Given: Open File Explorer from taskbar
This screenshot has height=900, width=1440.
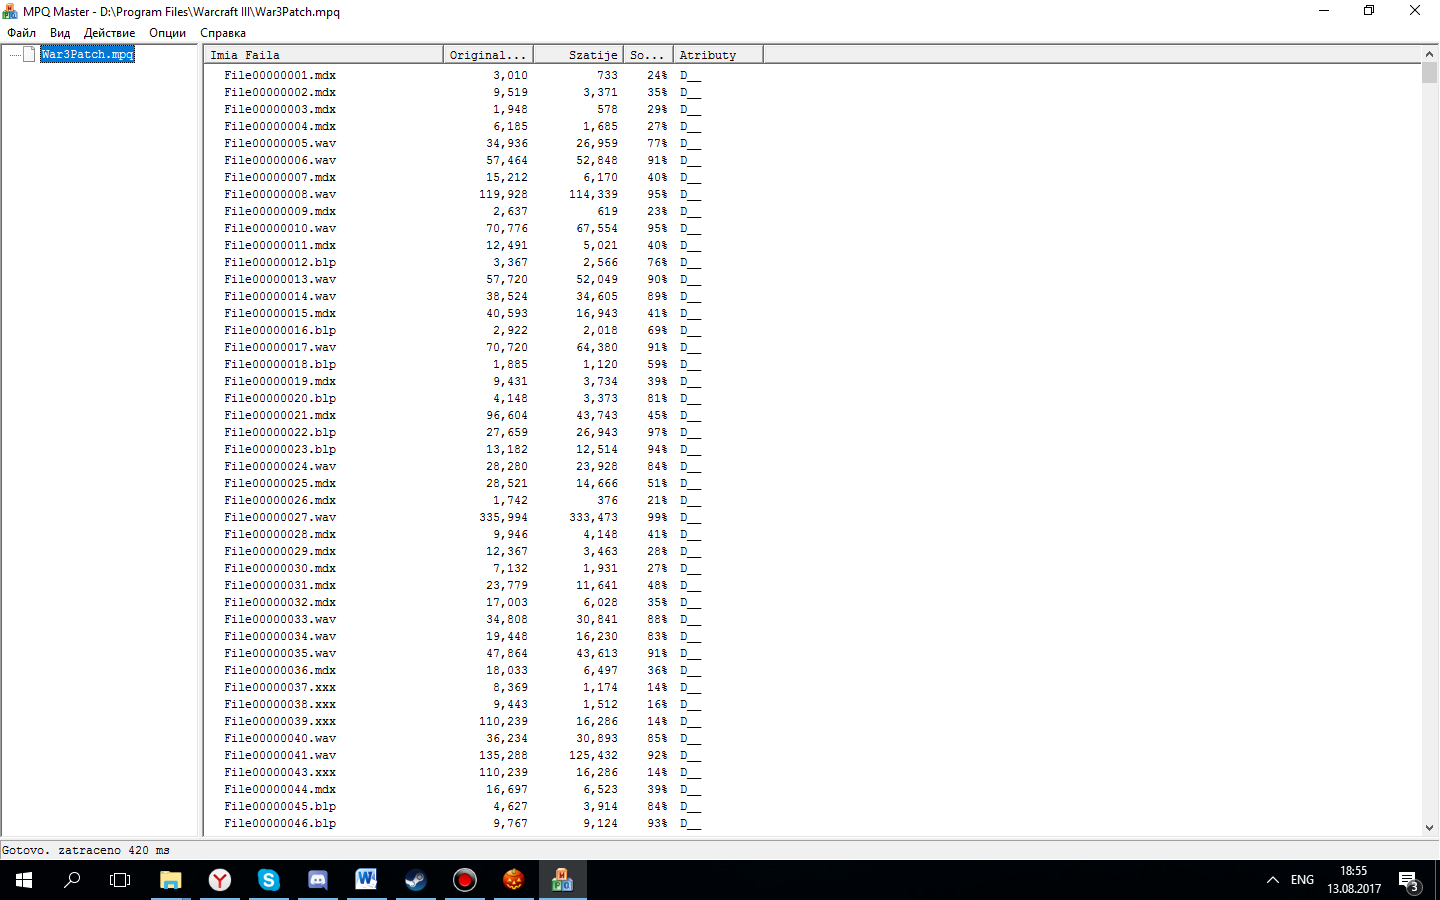Looking at the screenshot, I should tap(171, 880).
